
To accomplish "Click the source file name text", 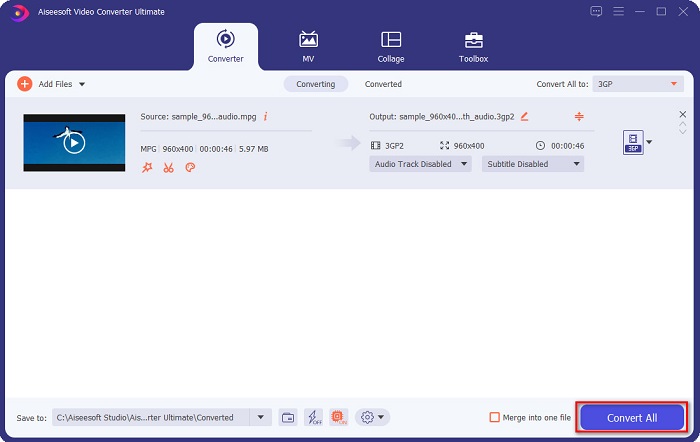I will (x=214, y=117).
